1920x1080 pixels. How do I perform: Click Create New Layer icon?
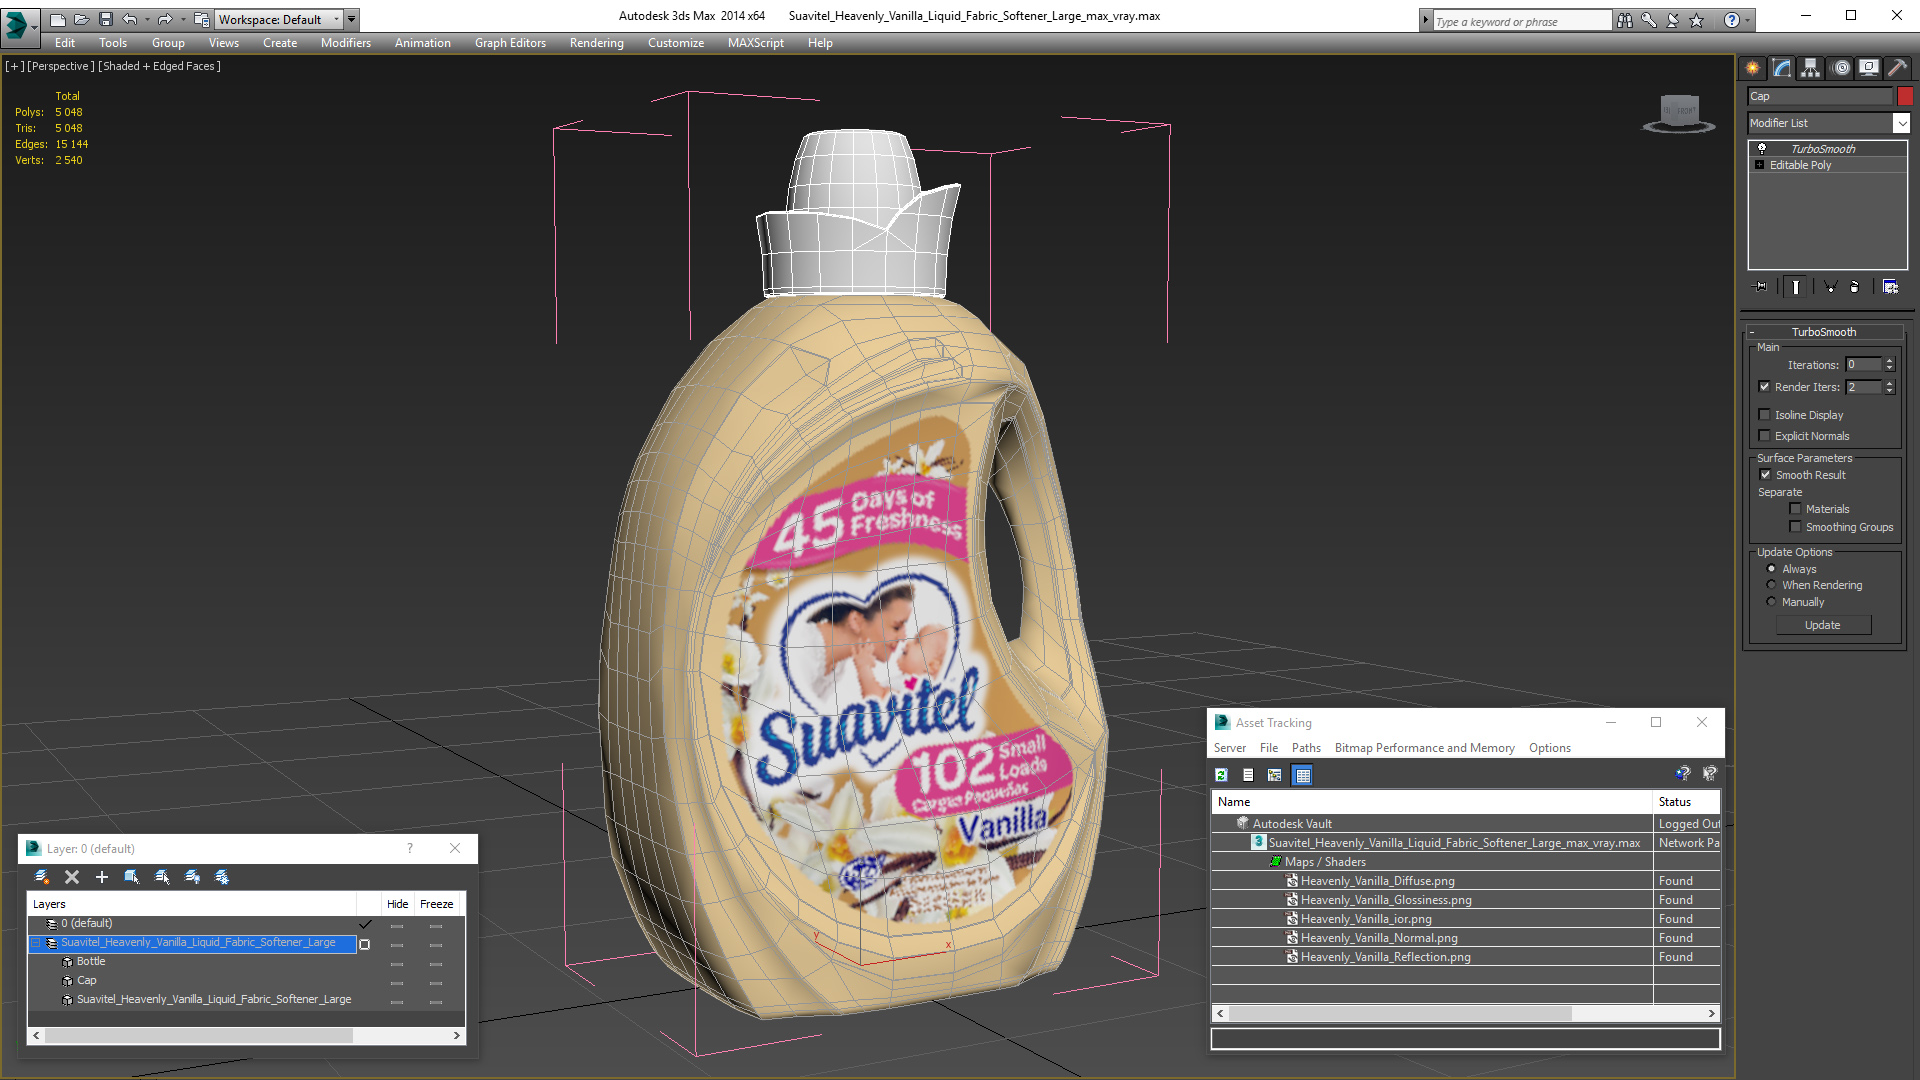42,877
